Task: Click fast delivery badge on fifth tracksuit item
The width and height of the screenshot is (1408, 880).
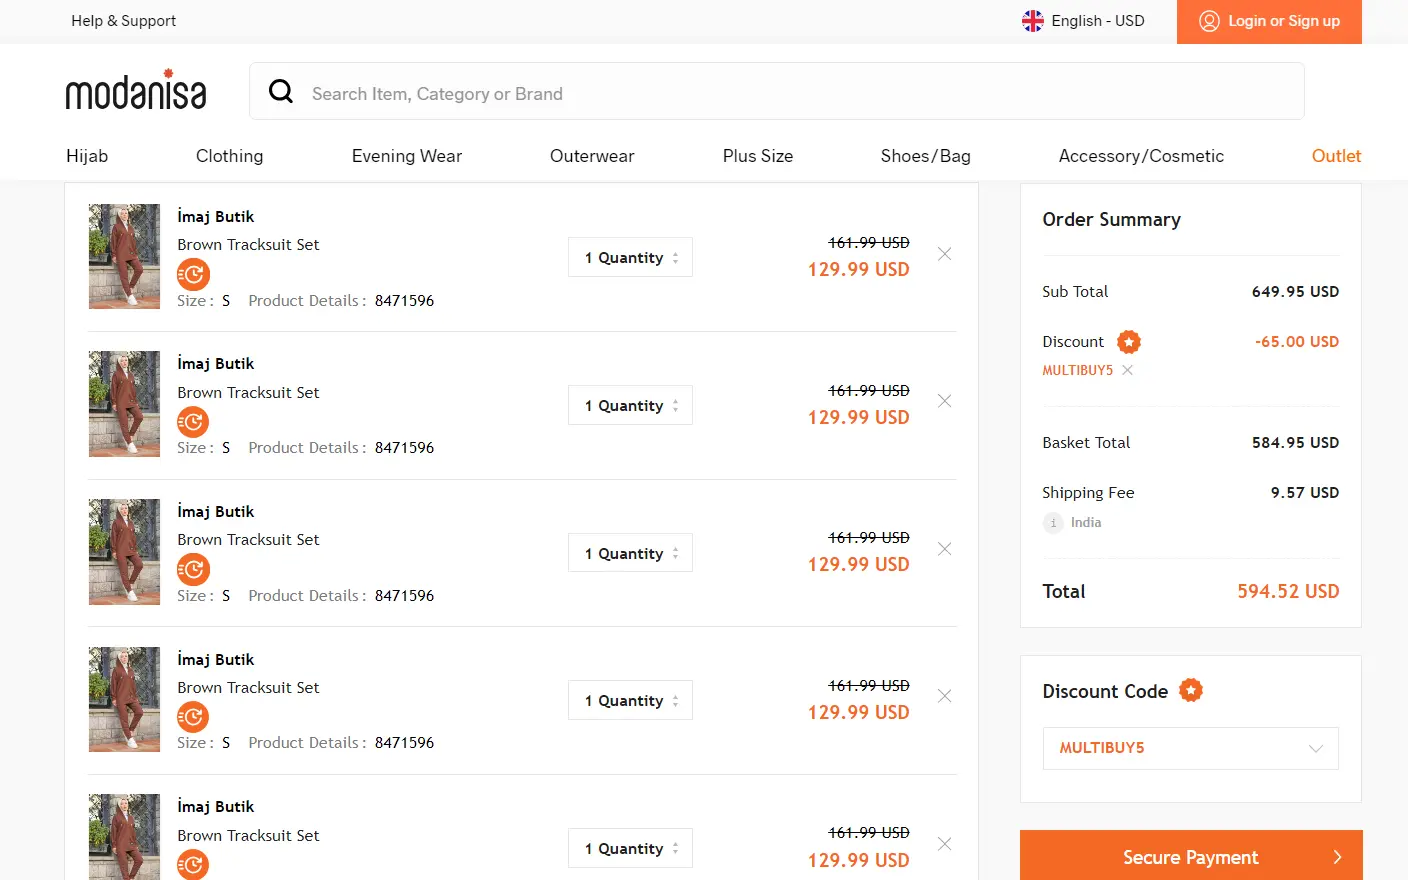Action: (194, 864)
